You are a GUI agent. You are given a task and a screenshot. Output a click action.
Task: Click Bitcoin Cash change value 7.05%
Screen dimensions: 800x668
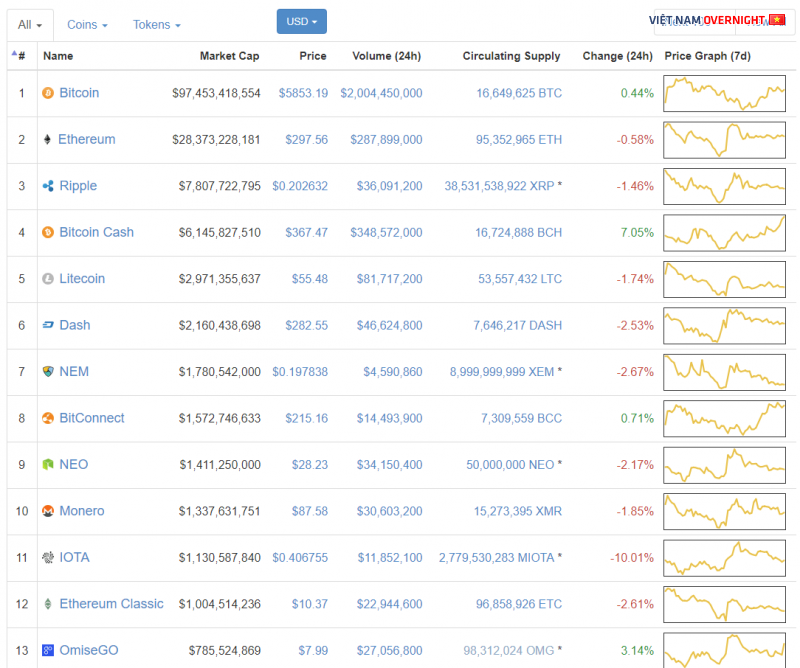pyautogui.click(x=637, y=233)
